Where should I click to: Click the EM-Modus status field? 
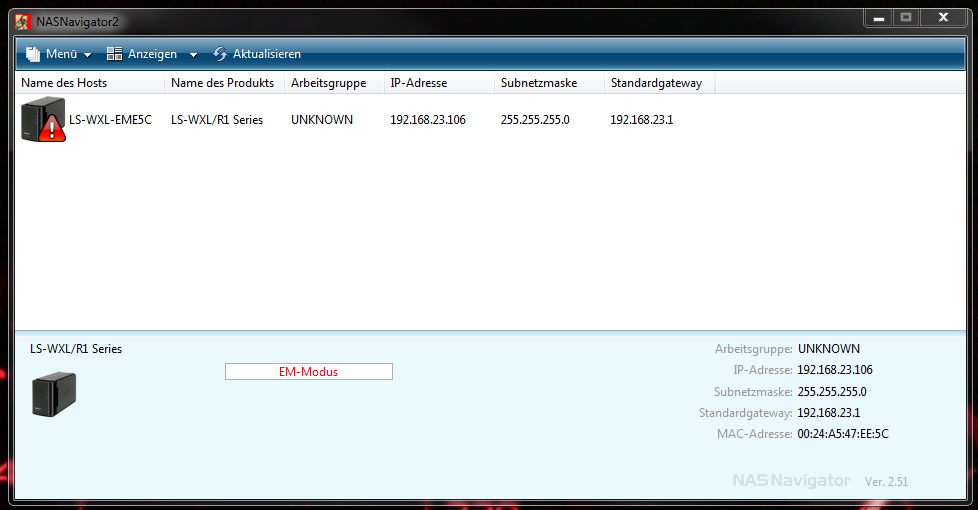pos(309,372)
